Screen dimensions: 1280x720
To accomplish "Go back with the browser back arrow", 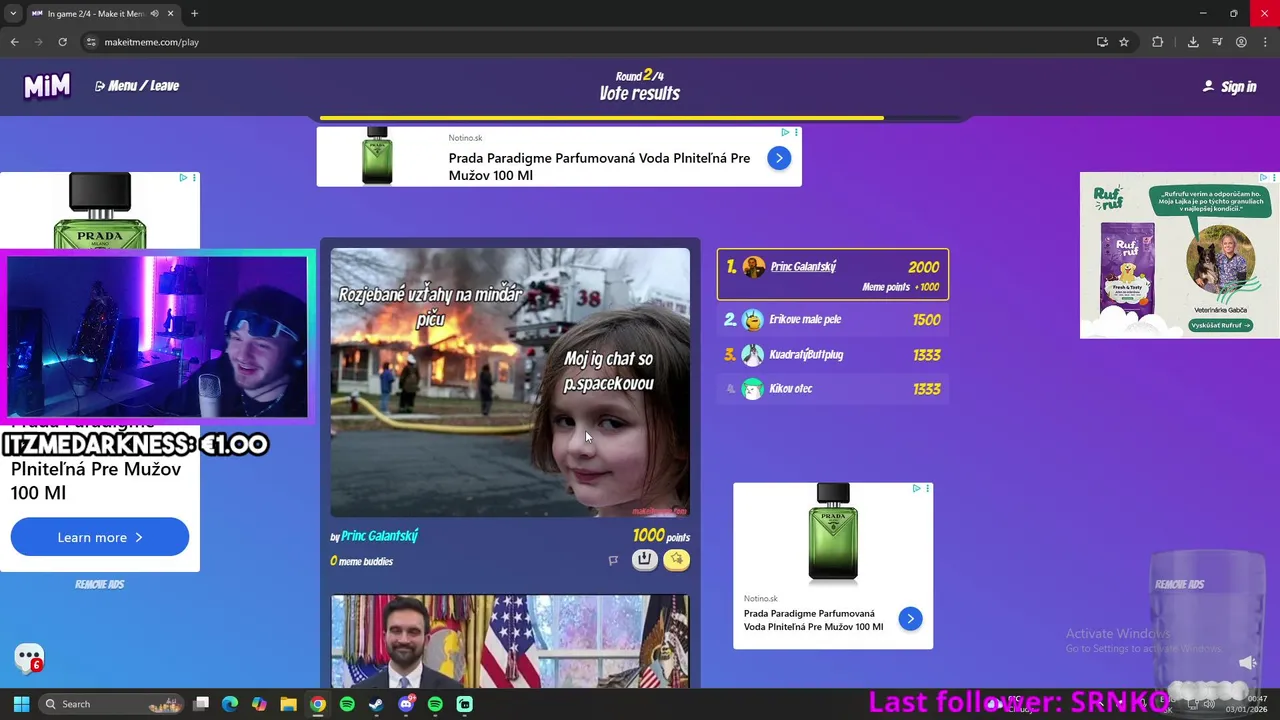I will pos(14,42).
